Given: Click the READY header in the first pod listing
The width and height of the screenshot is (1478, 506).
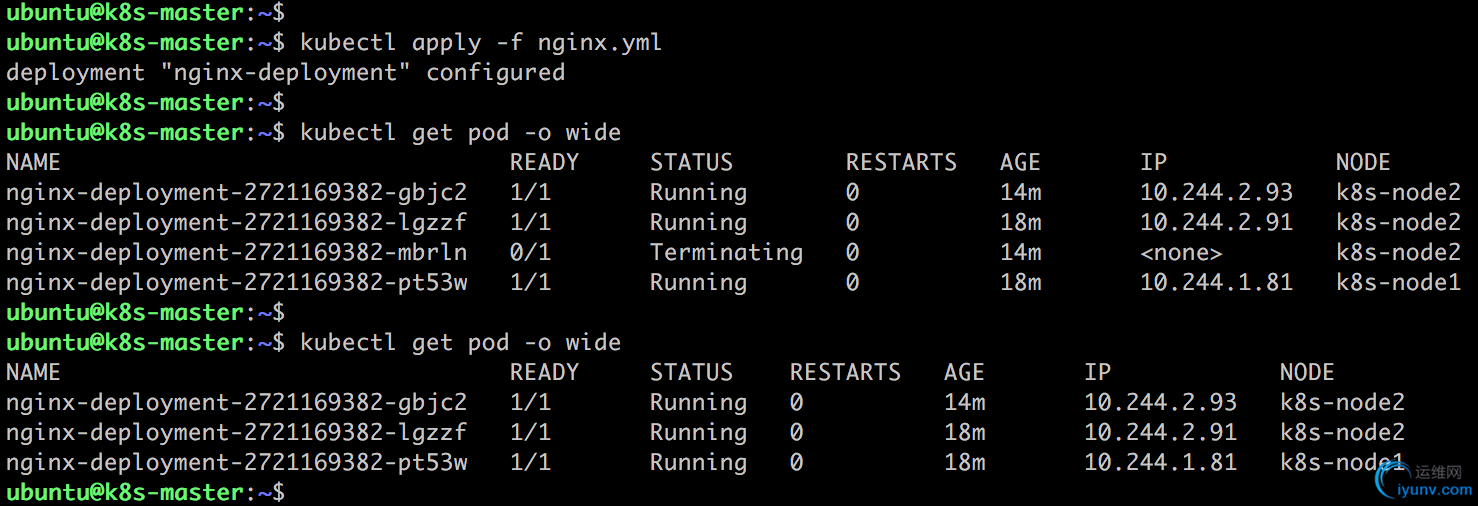Looking at the screenshot, I should 544,163.
